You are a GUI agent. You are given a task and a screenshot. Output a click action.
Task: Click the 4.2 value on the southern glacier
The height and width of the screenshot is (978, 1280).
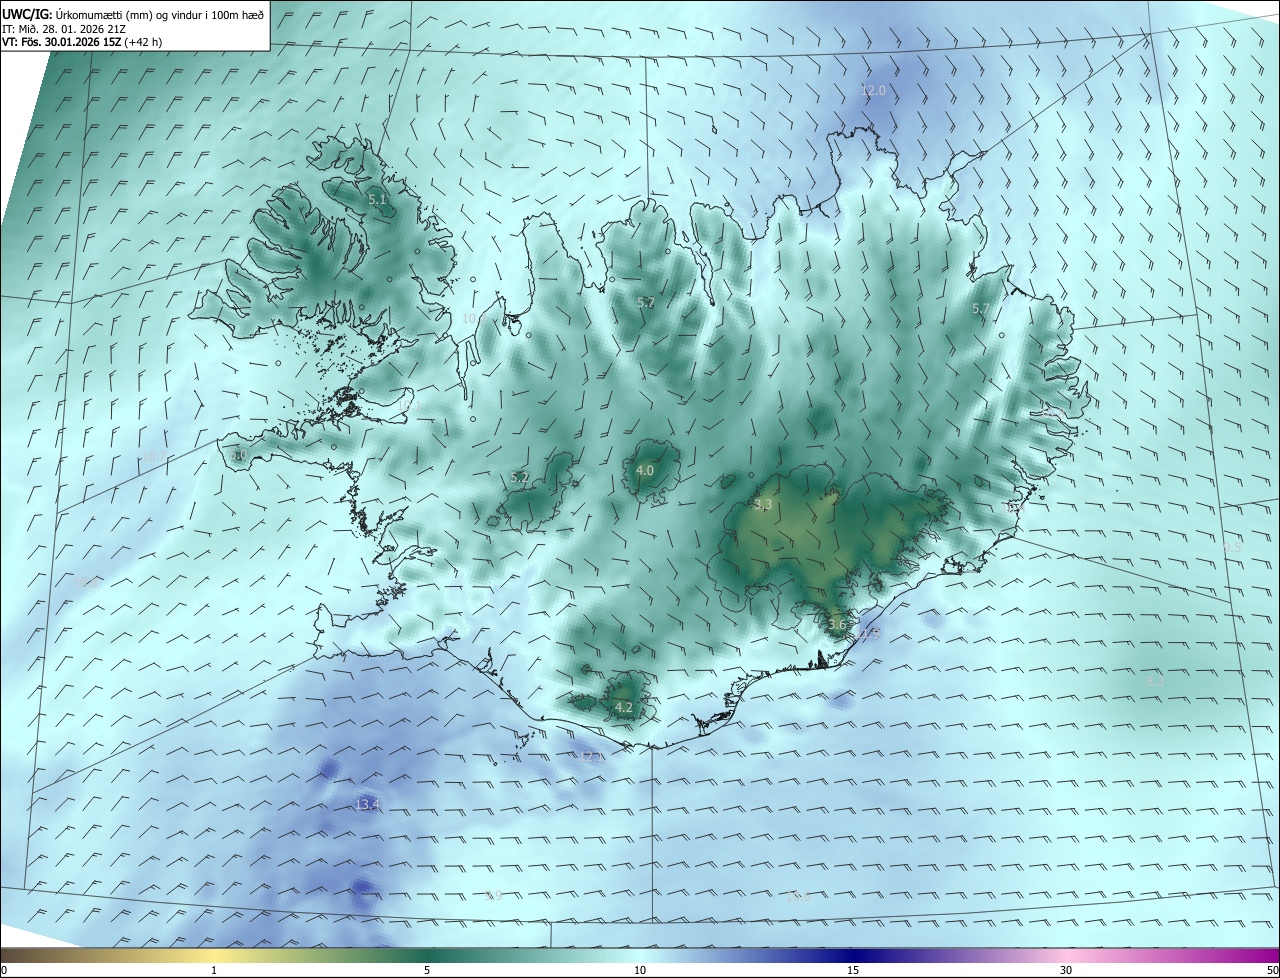click(x=624, y=707)
